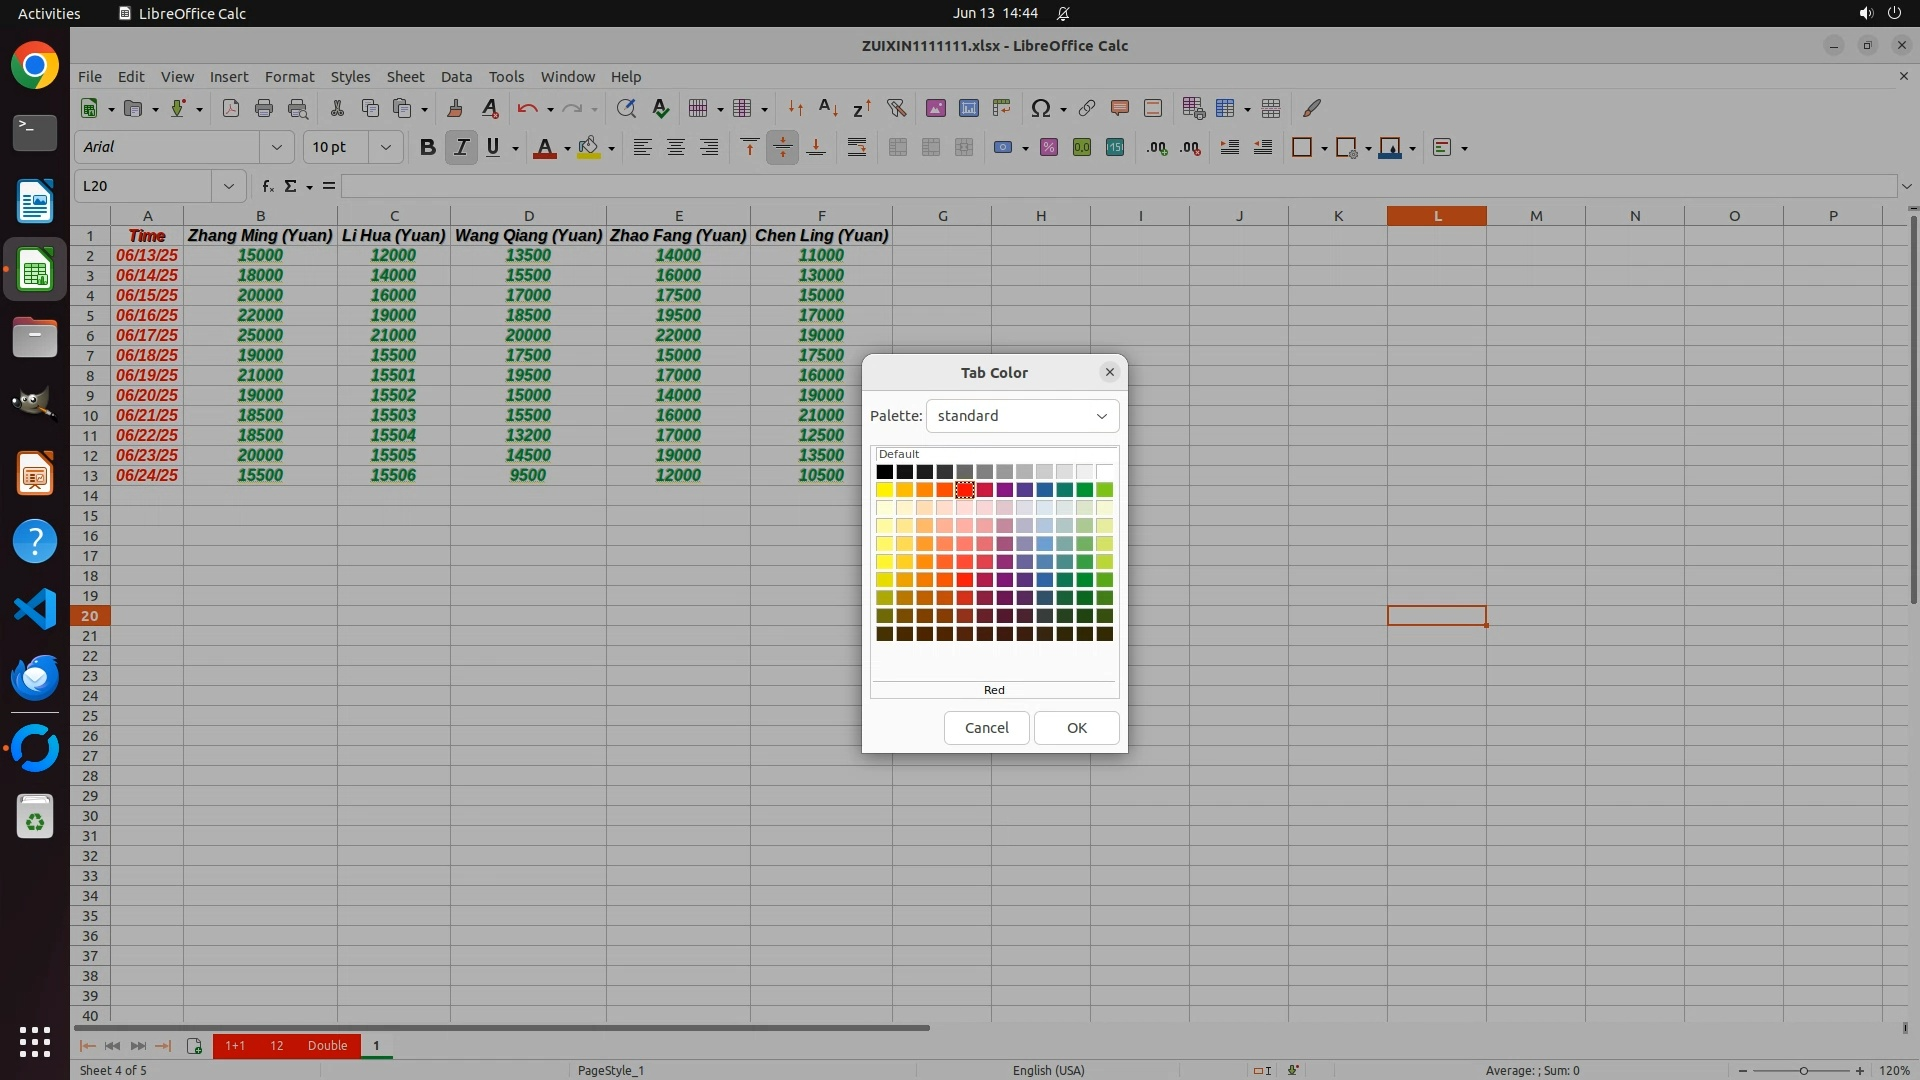
Task: Toggle Italic formatting button
Action: tap(461, 147)
